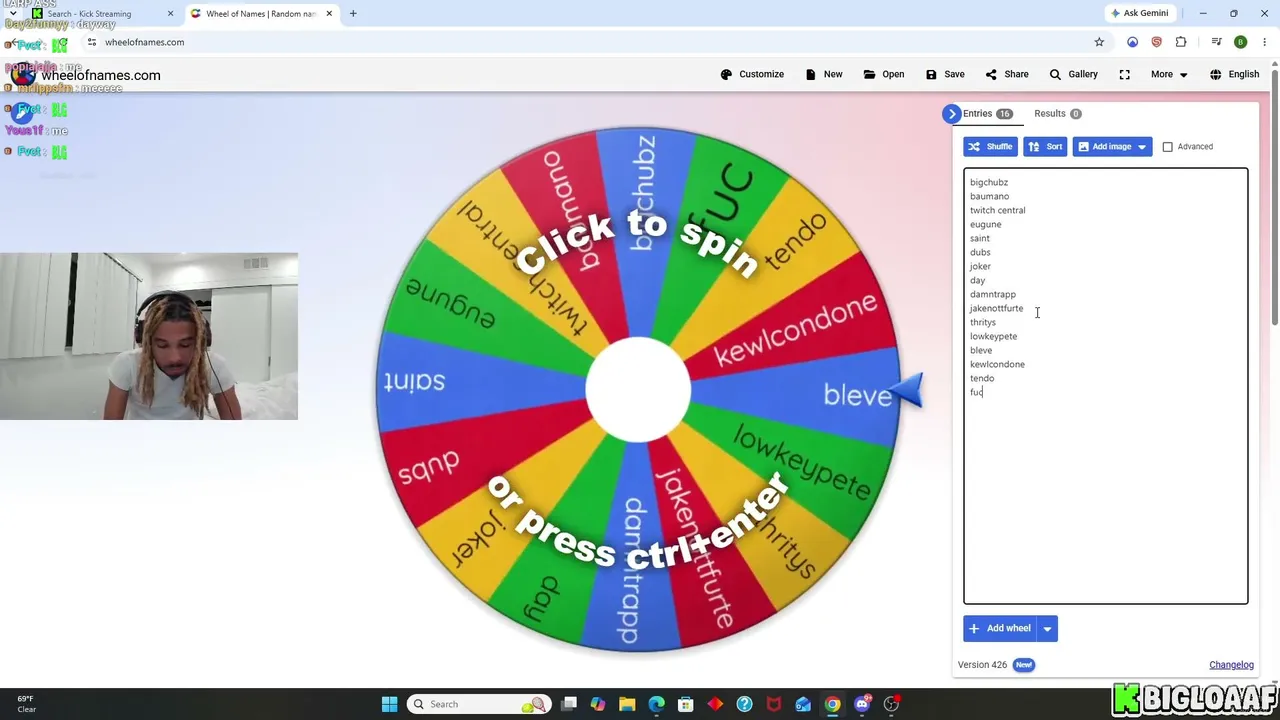Close the Wheel of Names tab
Viewport: 1280px width, 720px height.
329,14
